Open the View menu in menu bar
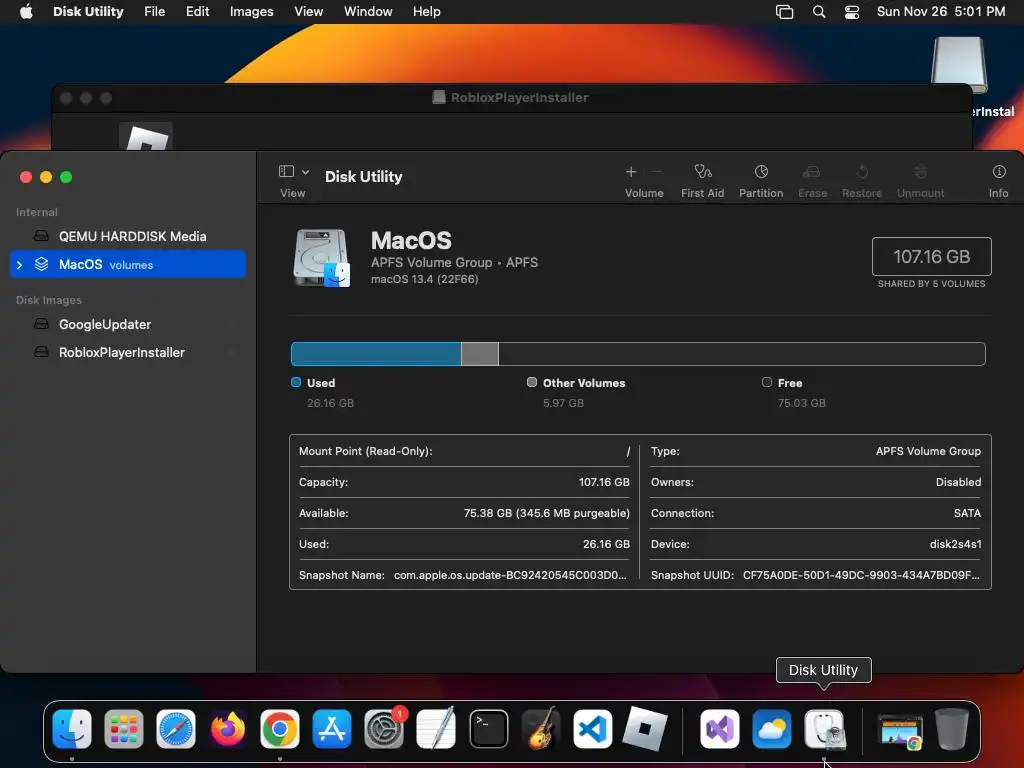The width and height of the screenshot is (1024, 768). pos(308,12)
